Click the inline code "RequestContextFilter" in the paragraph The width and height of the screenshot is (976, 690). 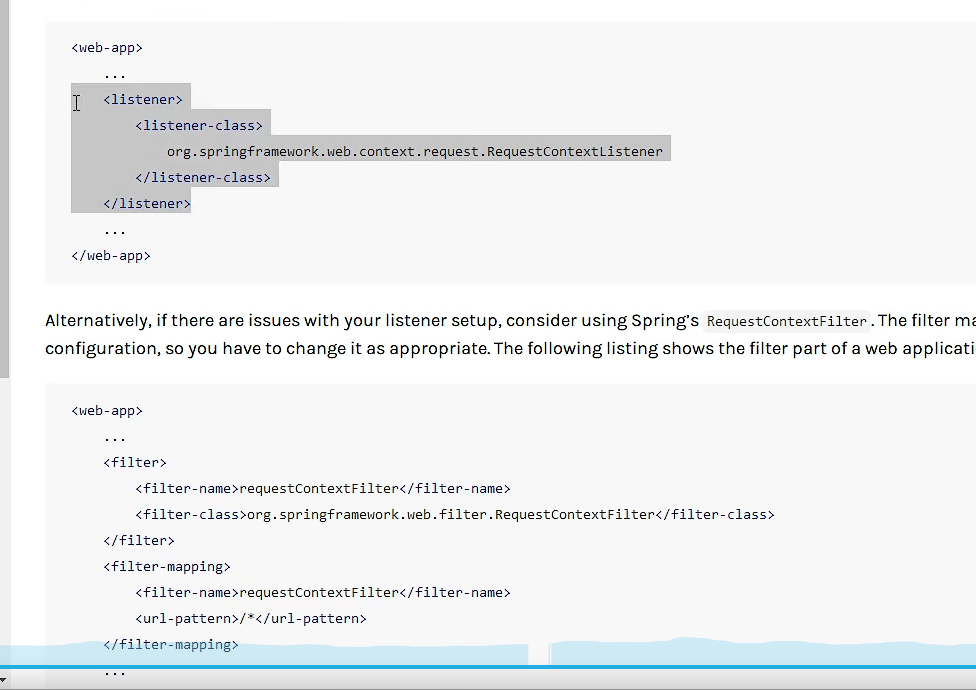(x=787, y=321)
